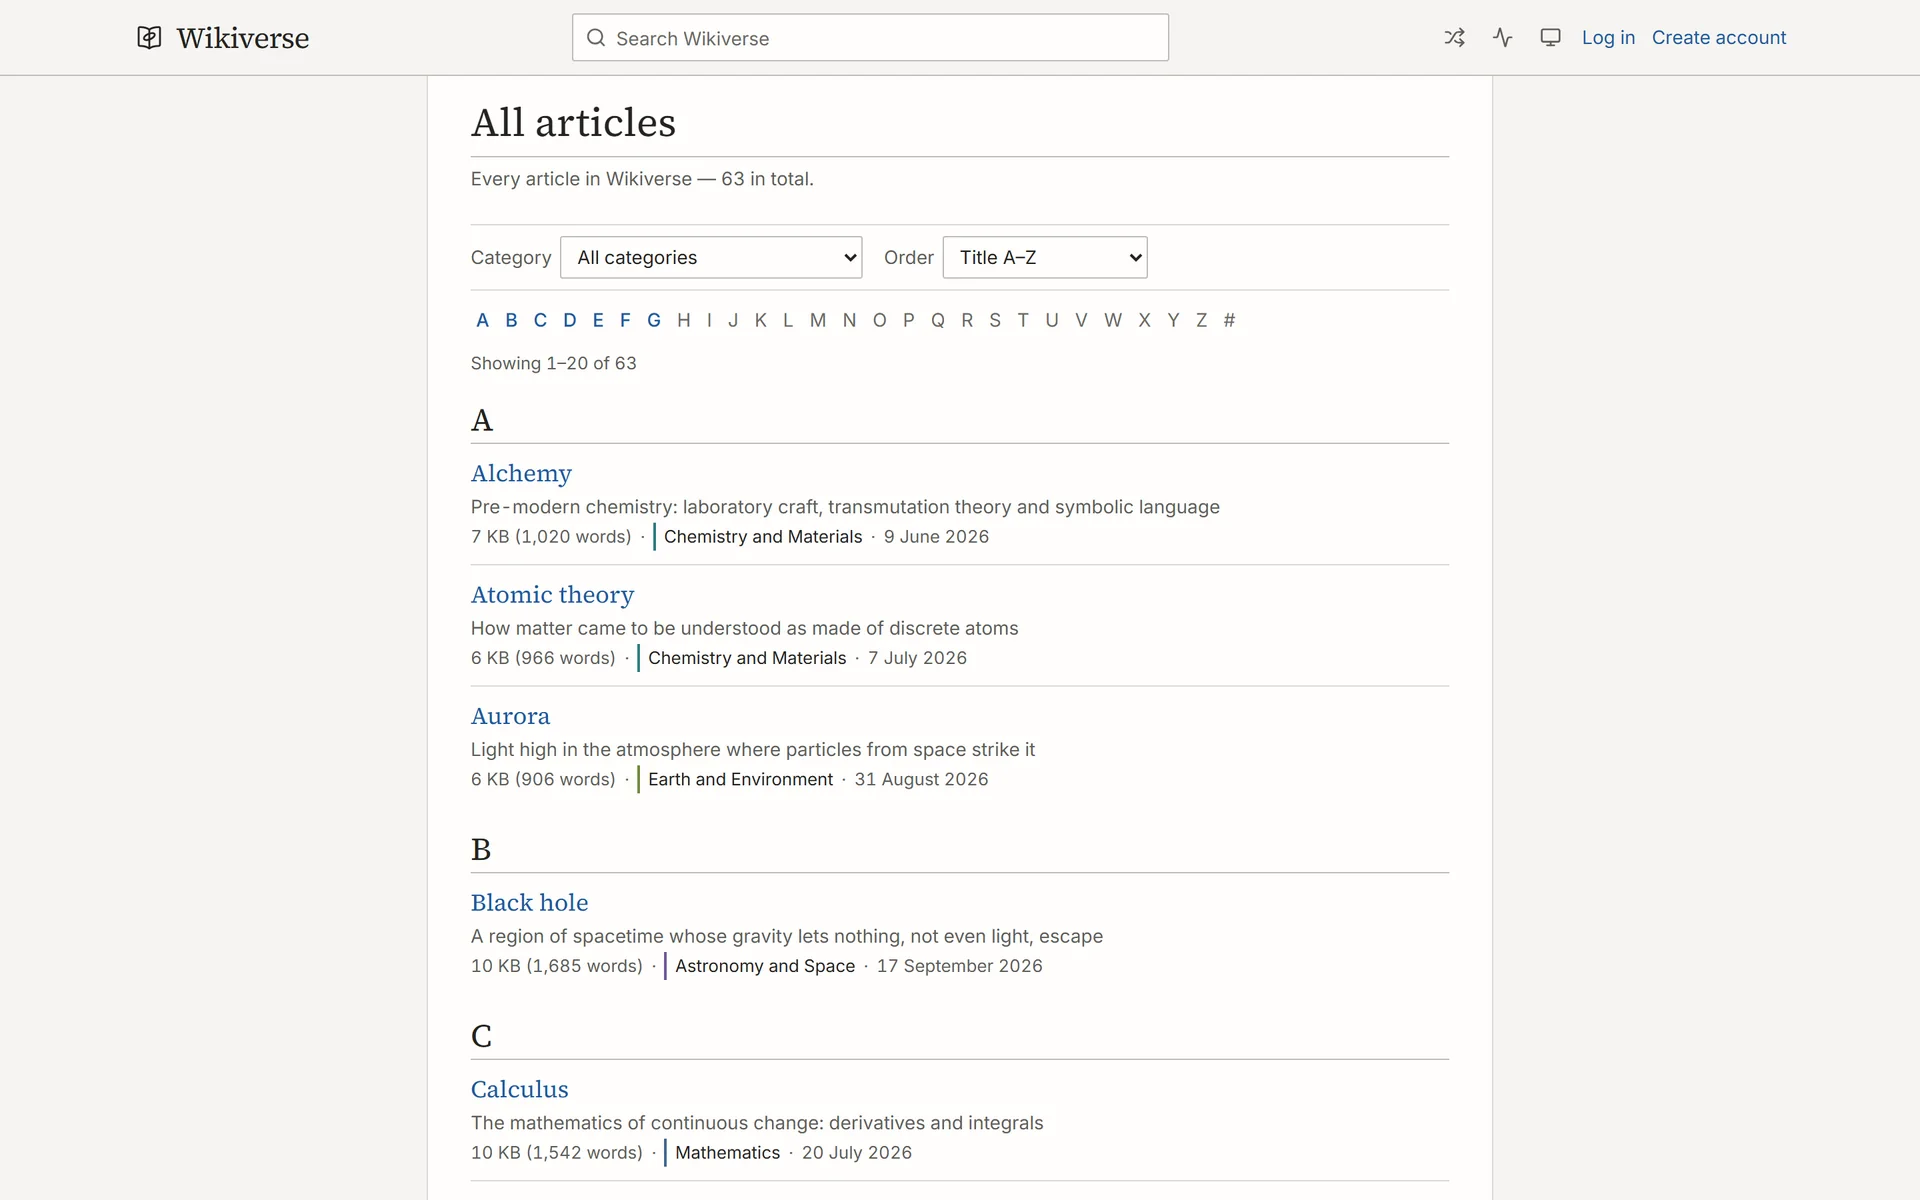
Task: Open the Alchemy article
Action: coord(521,473)
